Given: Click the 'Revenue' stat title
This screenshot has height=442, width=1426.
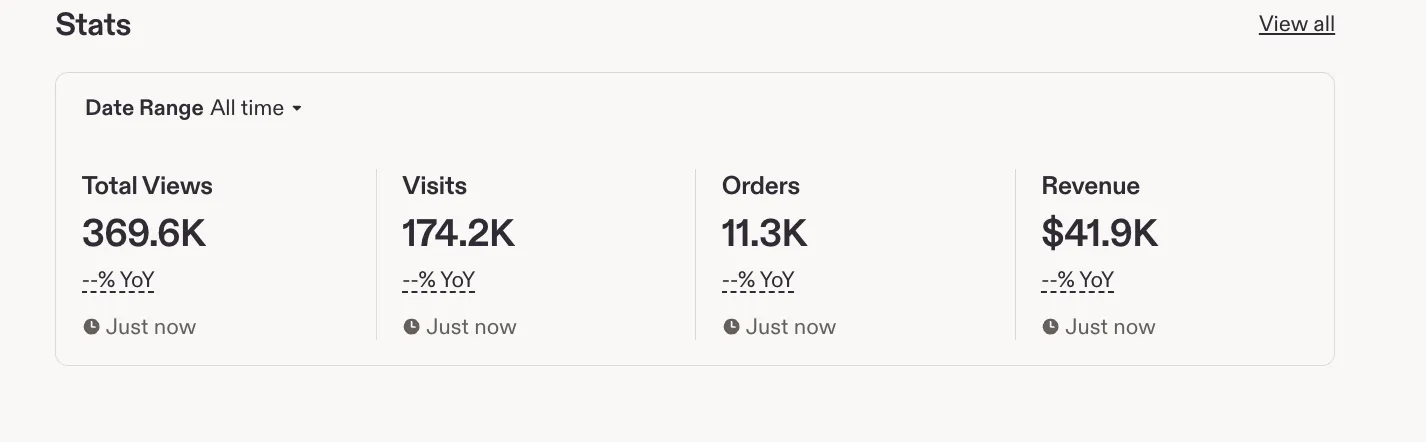Looking at the screenshot, I should tap(1091, 186).
